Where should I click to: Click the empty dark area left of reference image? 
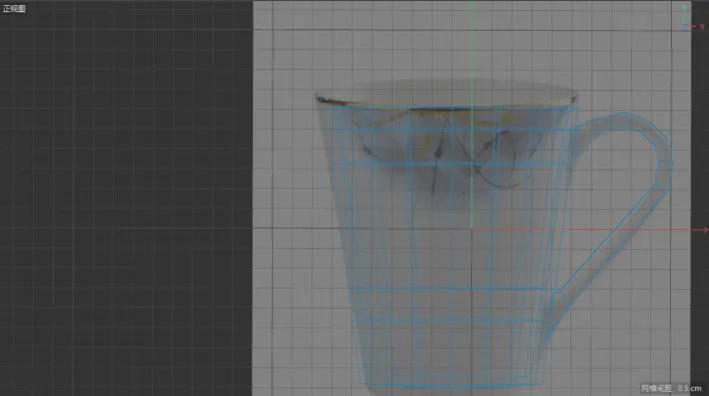[x=126, y=199]
